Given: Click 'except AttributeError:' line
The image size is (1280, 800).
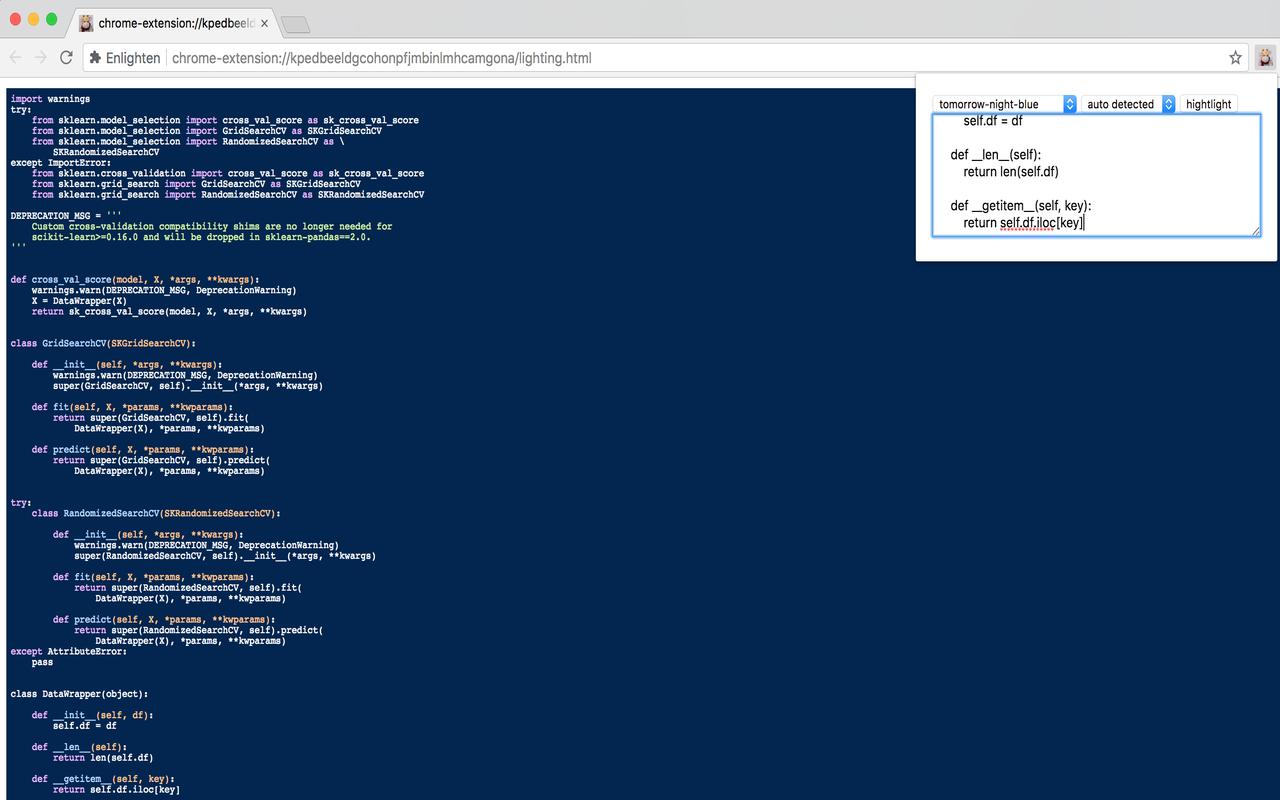Looking at the screenshot, I should click(69, 651).
